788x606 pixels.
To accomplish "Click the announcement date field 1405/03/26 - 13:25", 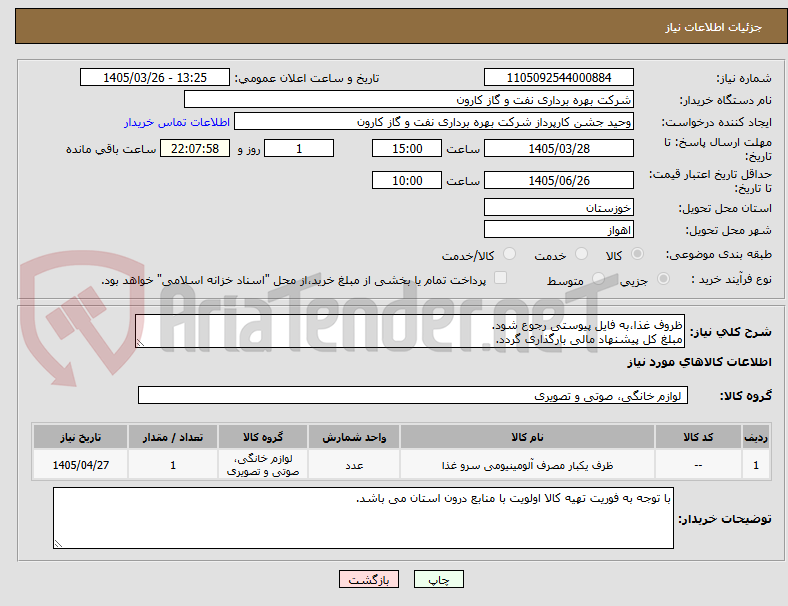I will [x=155, y=77].
